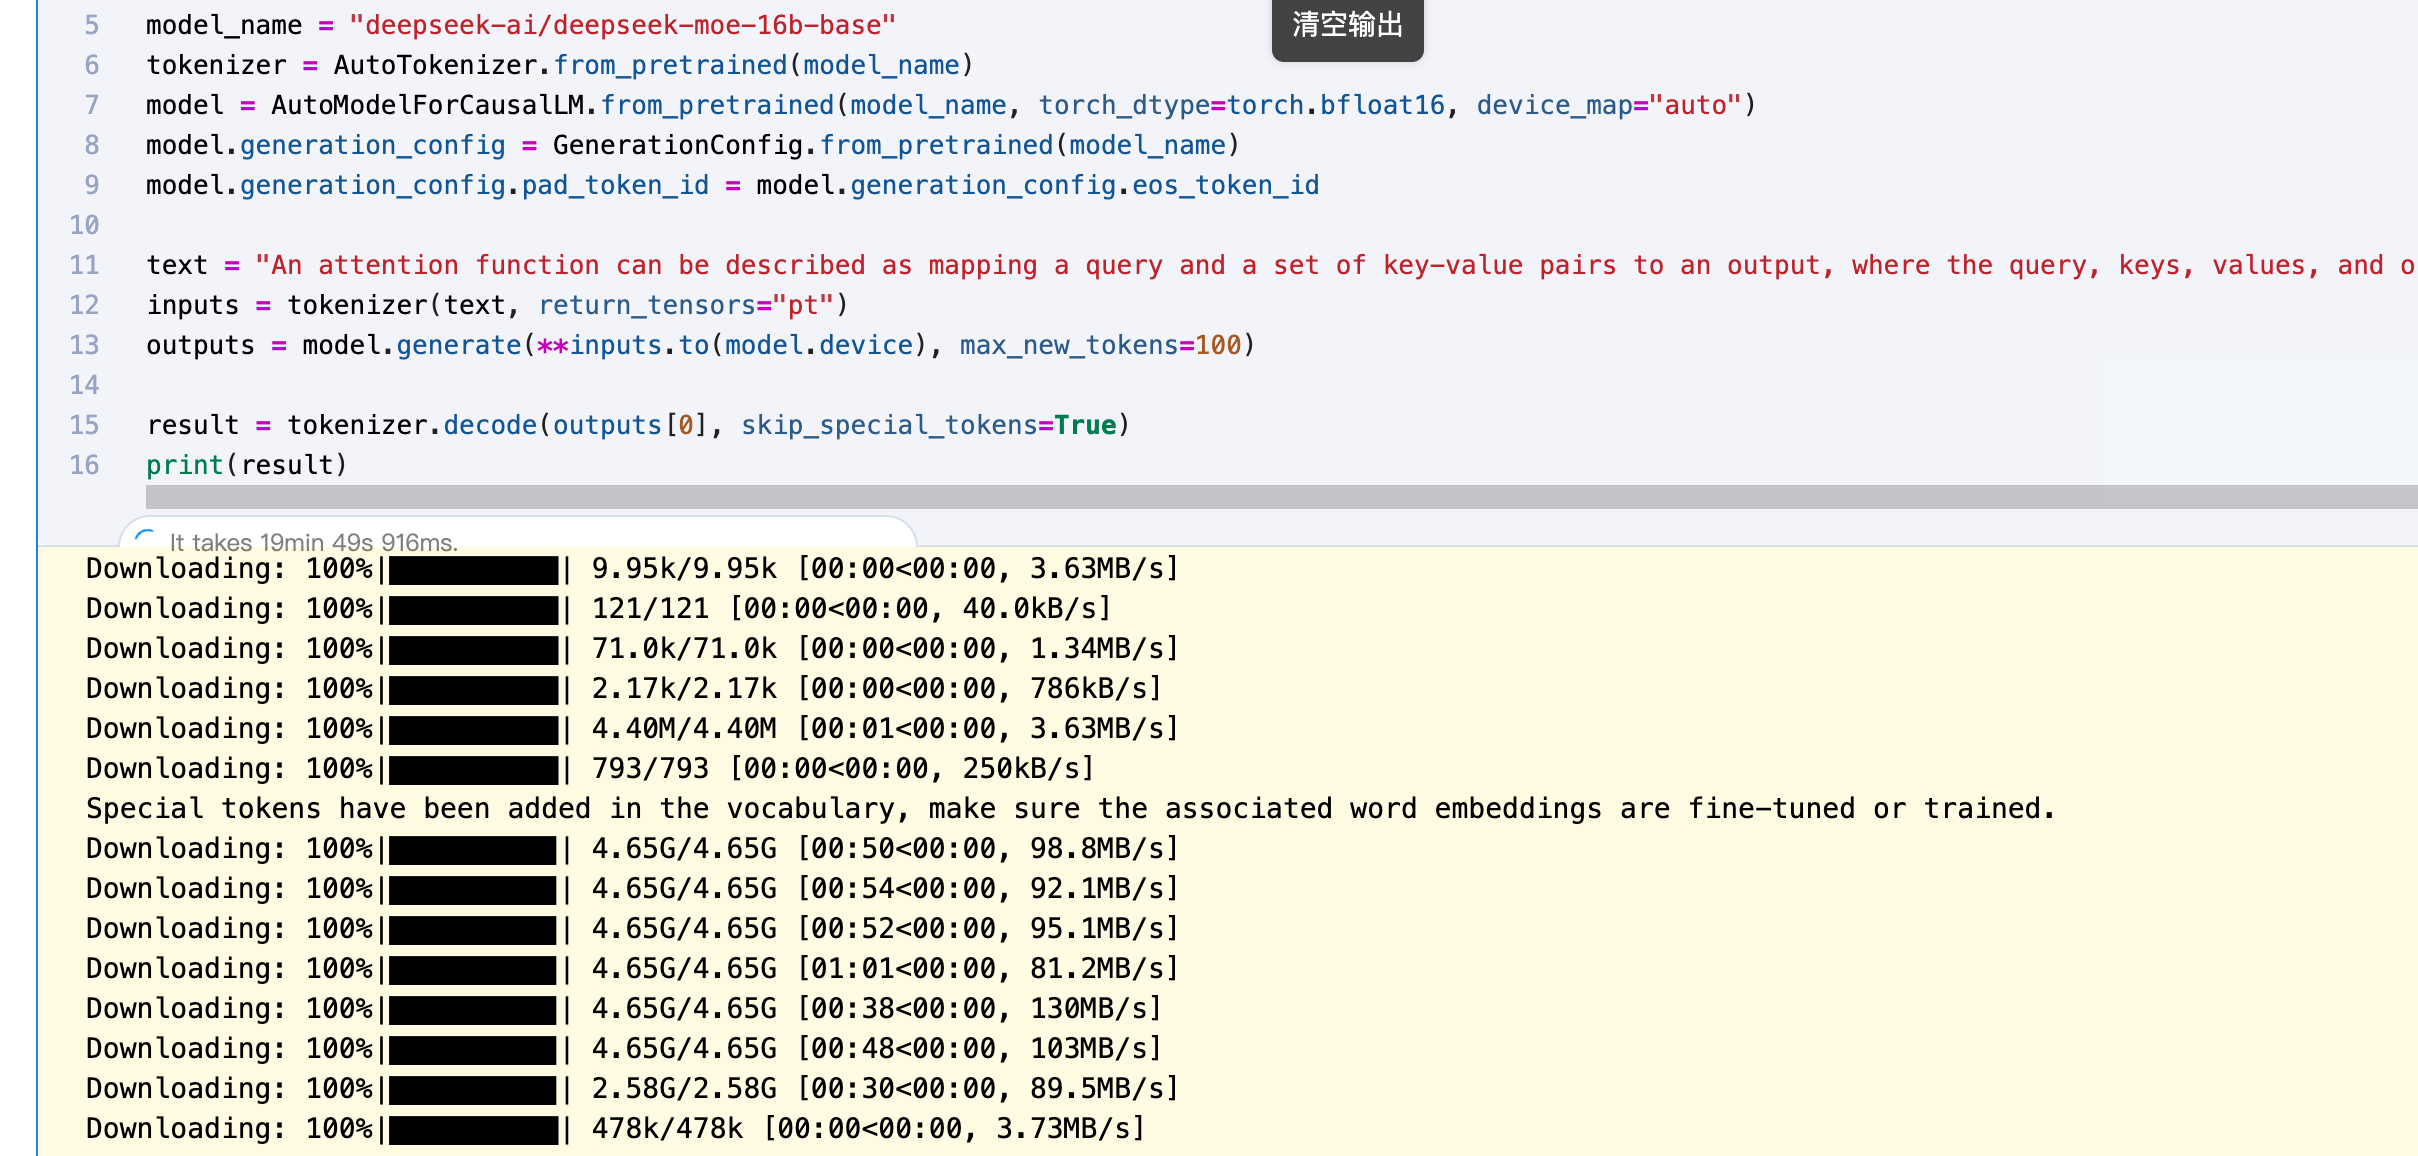The image size is (2418, 1156).
Task: Click the 71.0k/71.0k download output line
Action: pyautogui.click(x=632, y=649)
